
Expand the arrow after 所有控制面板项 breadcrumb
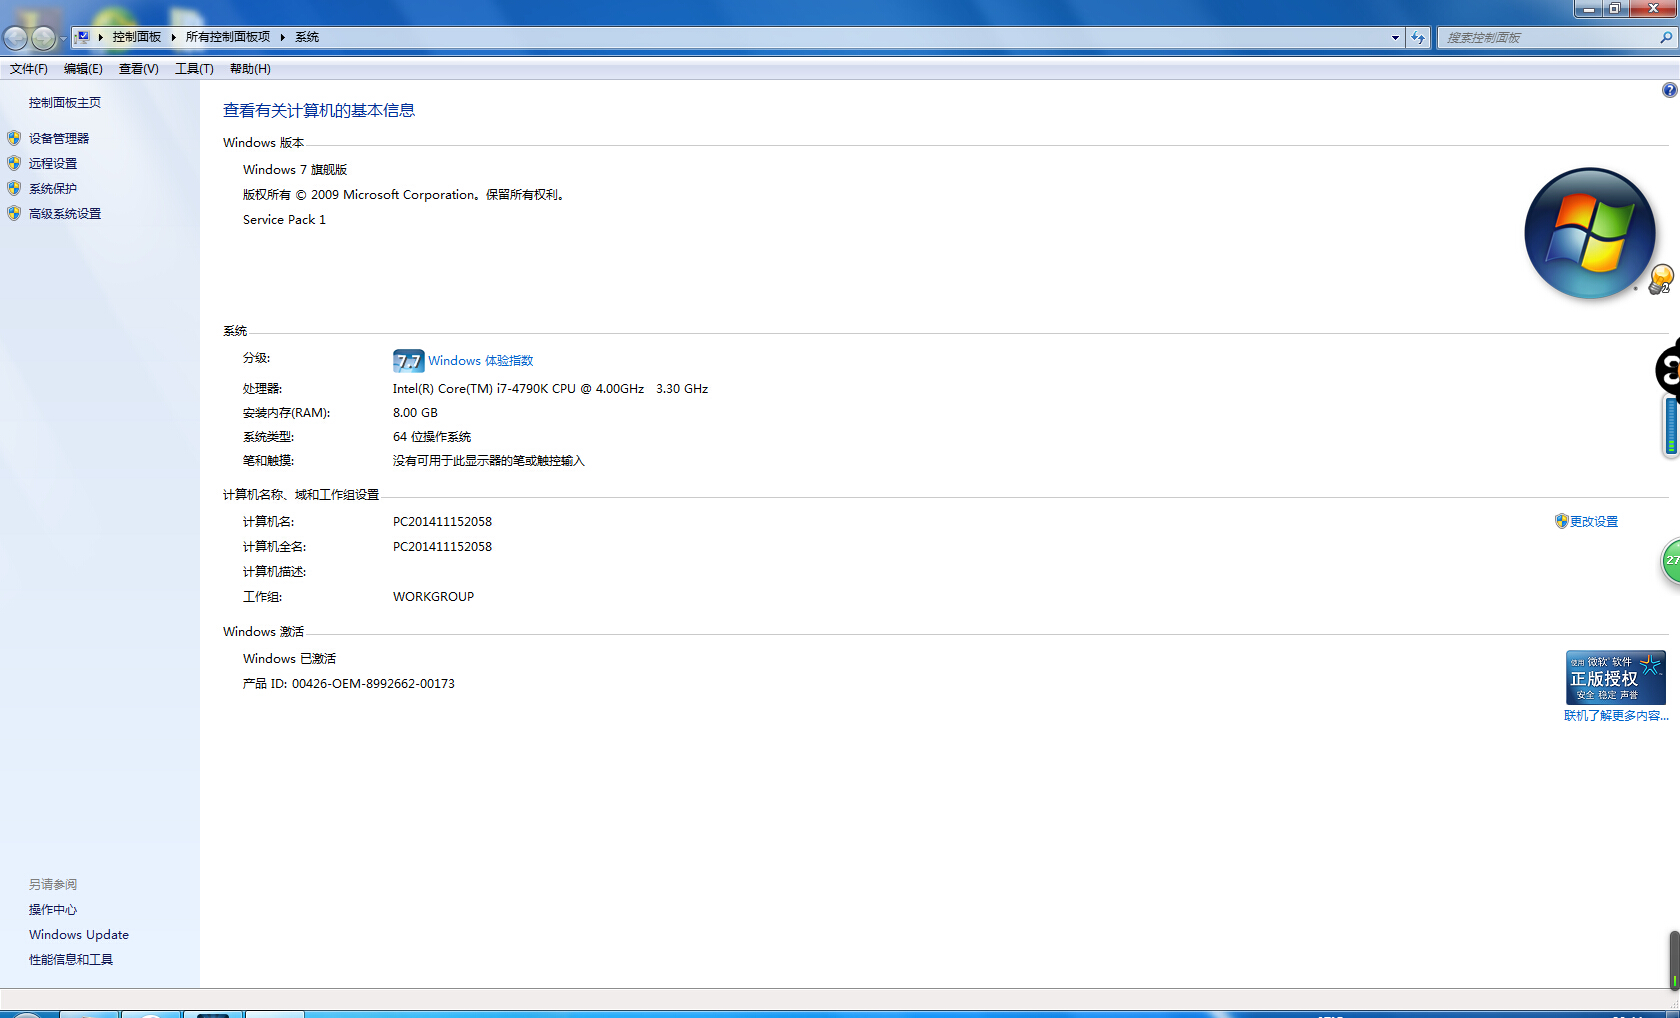283,37
